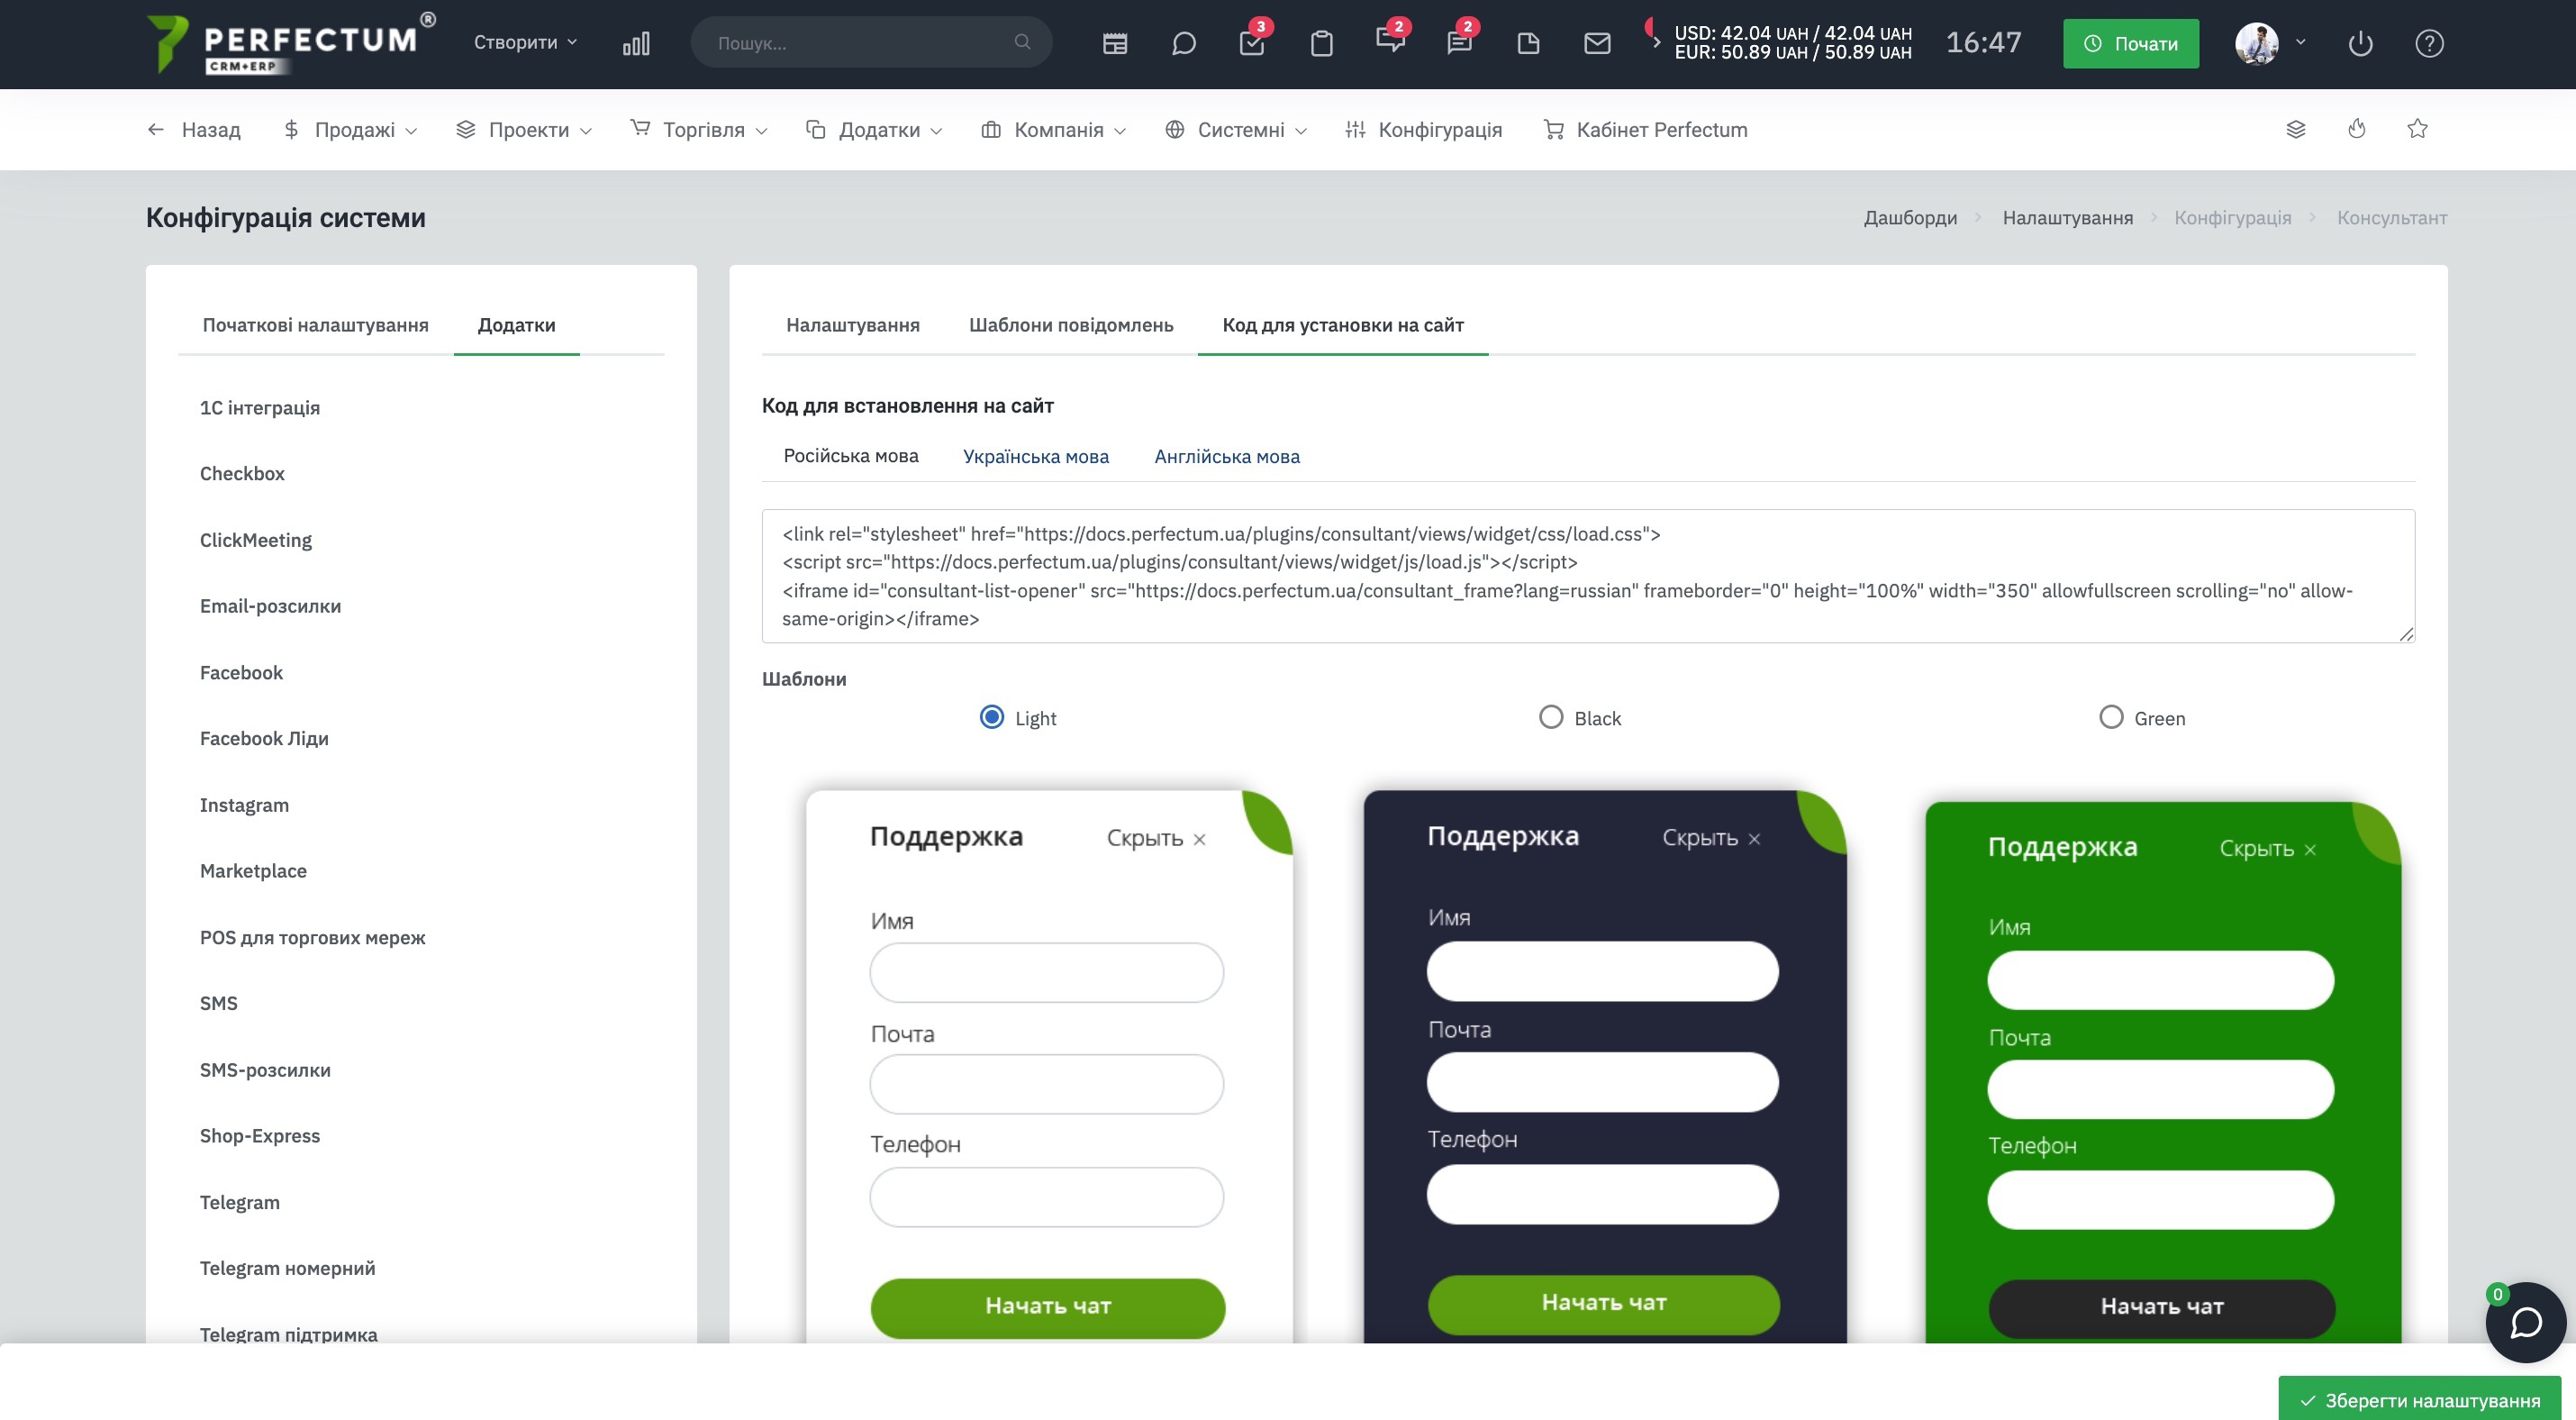The image size is (2576, 1420).
Task: Open the statistics bar chart icon
Action: (x=636, y=43)
